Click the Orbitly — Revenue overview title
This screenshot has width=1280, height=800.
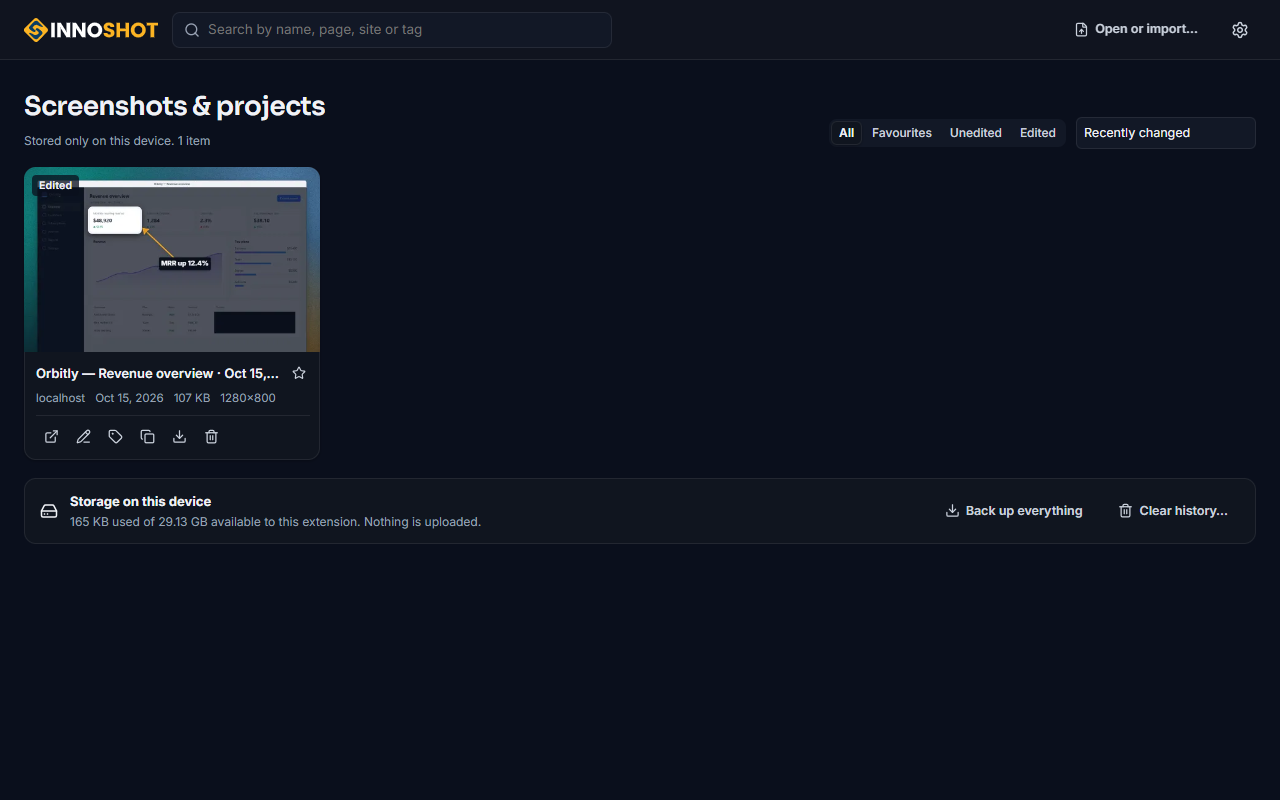157,373
